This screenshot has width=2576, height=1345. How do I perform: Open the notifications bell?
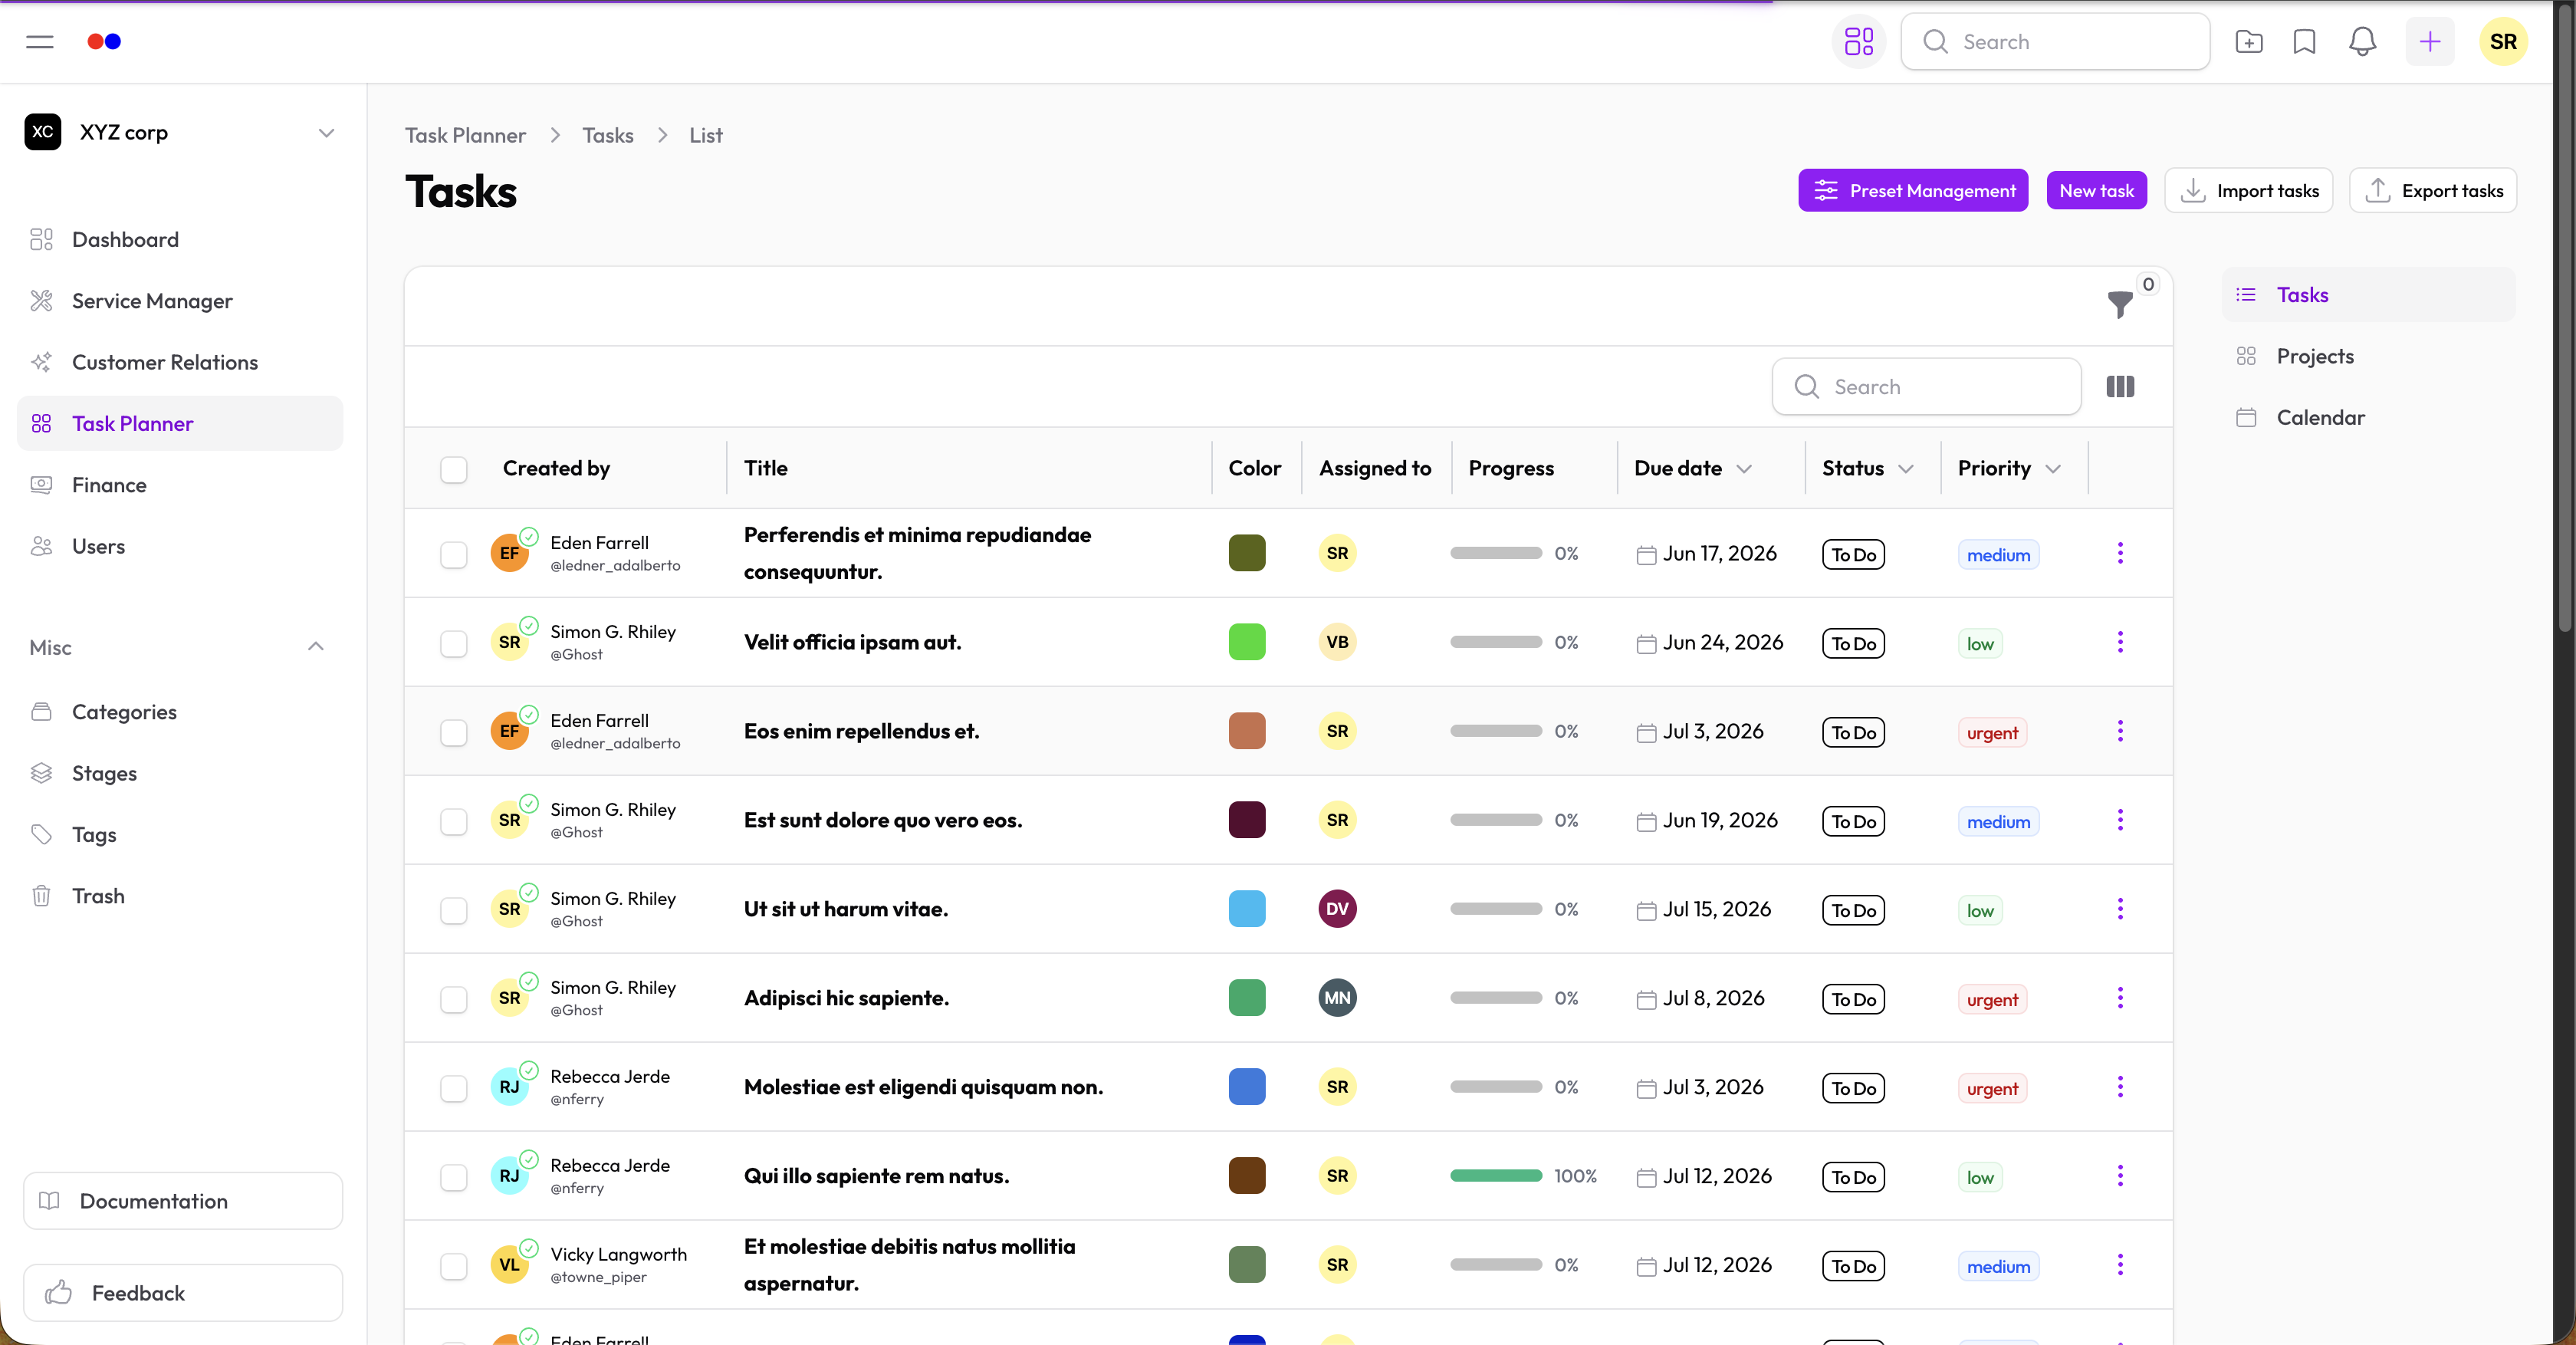tap(2362, 41)
